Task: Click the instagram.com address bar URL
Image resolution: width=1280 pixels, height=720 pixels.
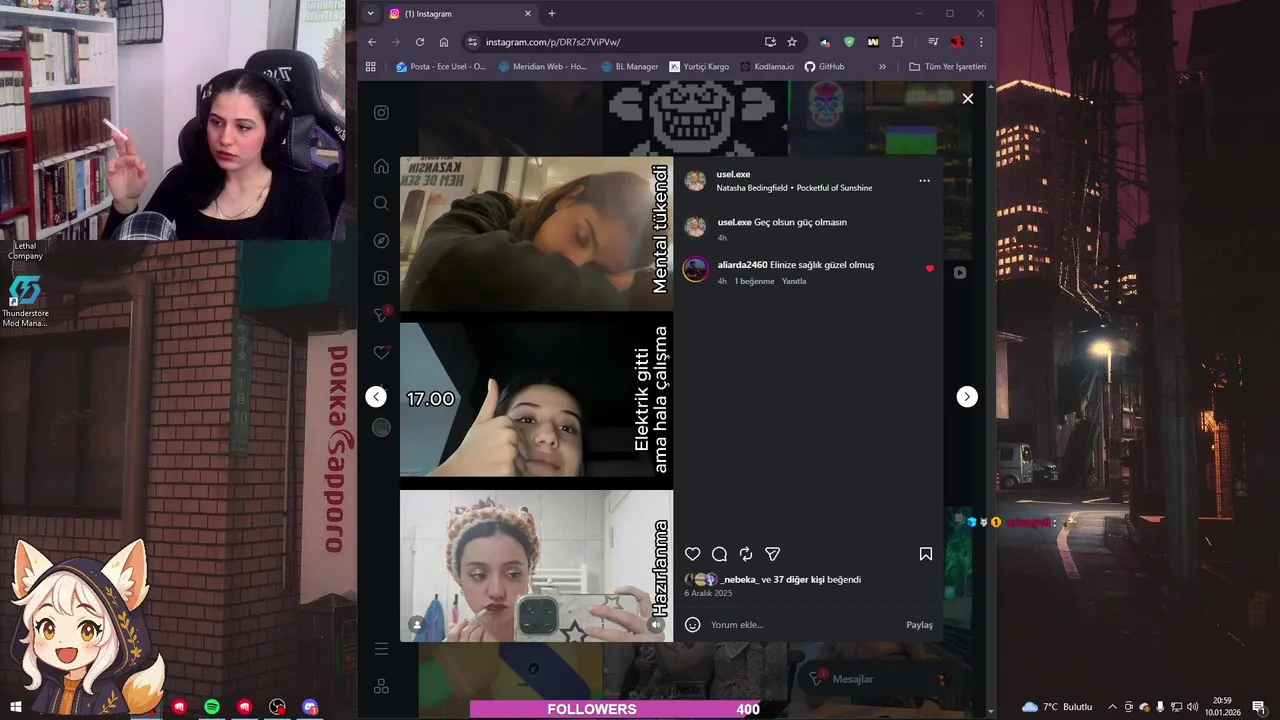Action: point(553,42)
